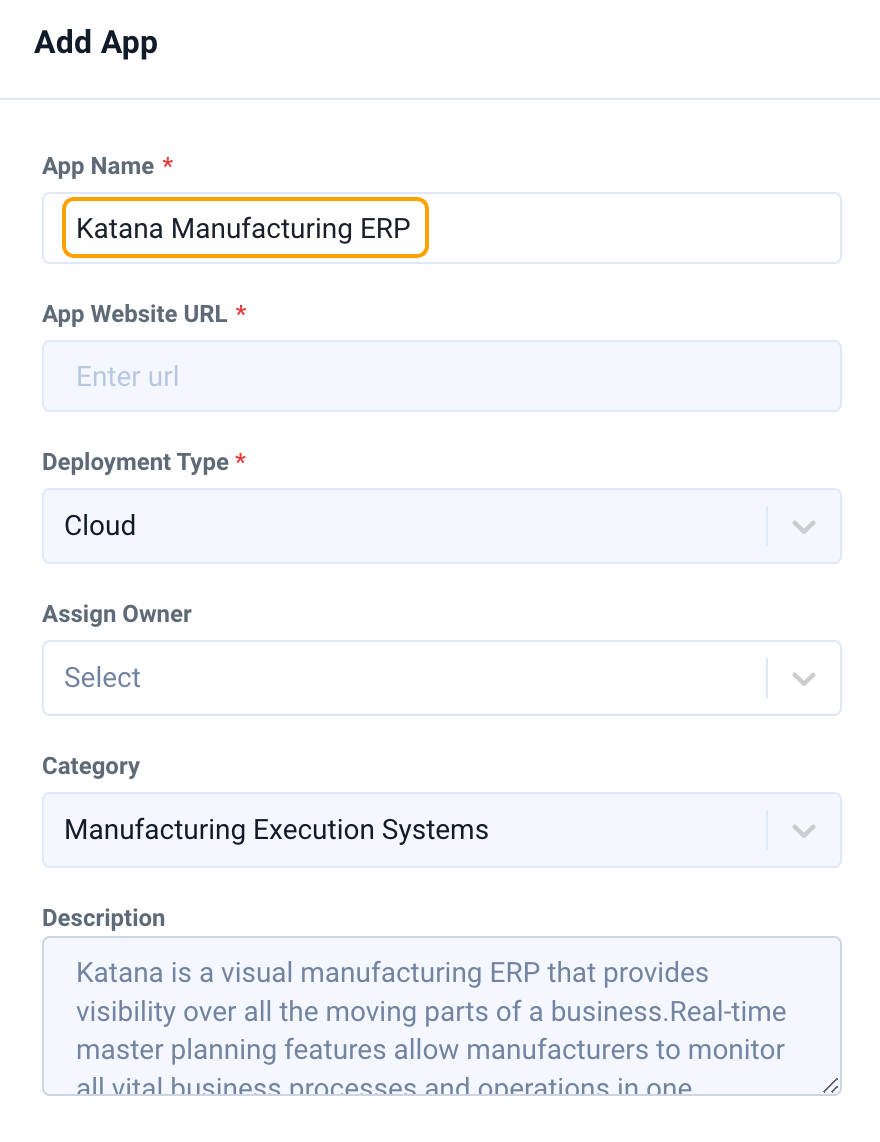
Task: Click the Description label
Action: click(103, 918)
